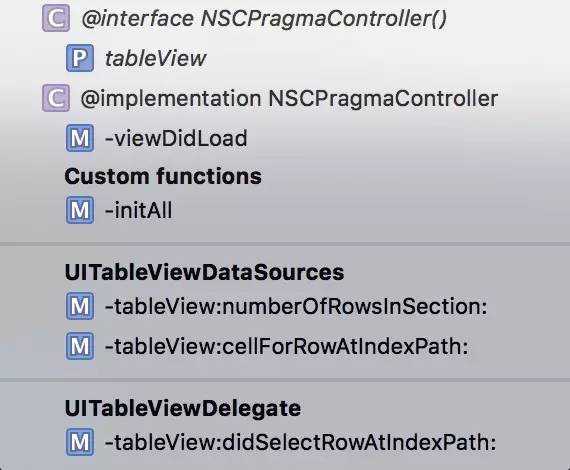Click the class icon beside @interface NSCPragmaController()
The width and height of the screenshot is (570, 470).
pyautogui.click(x=56, y=18)
